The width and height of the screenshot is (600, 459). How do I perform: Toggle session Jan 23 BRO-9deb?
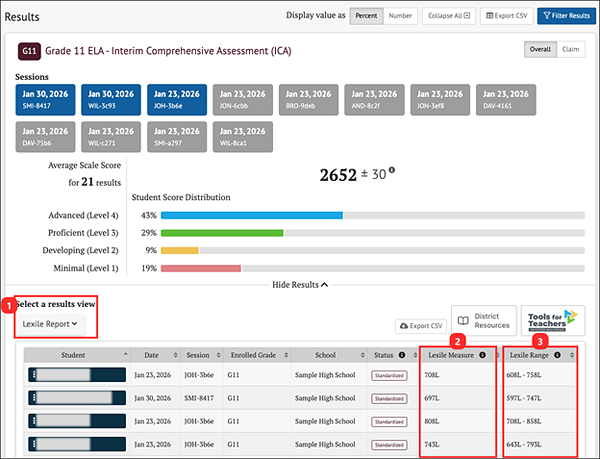308,99
